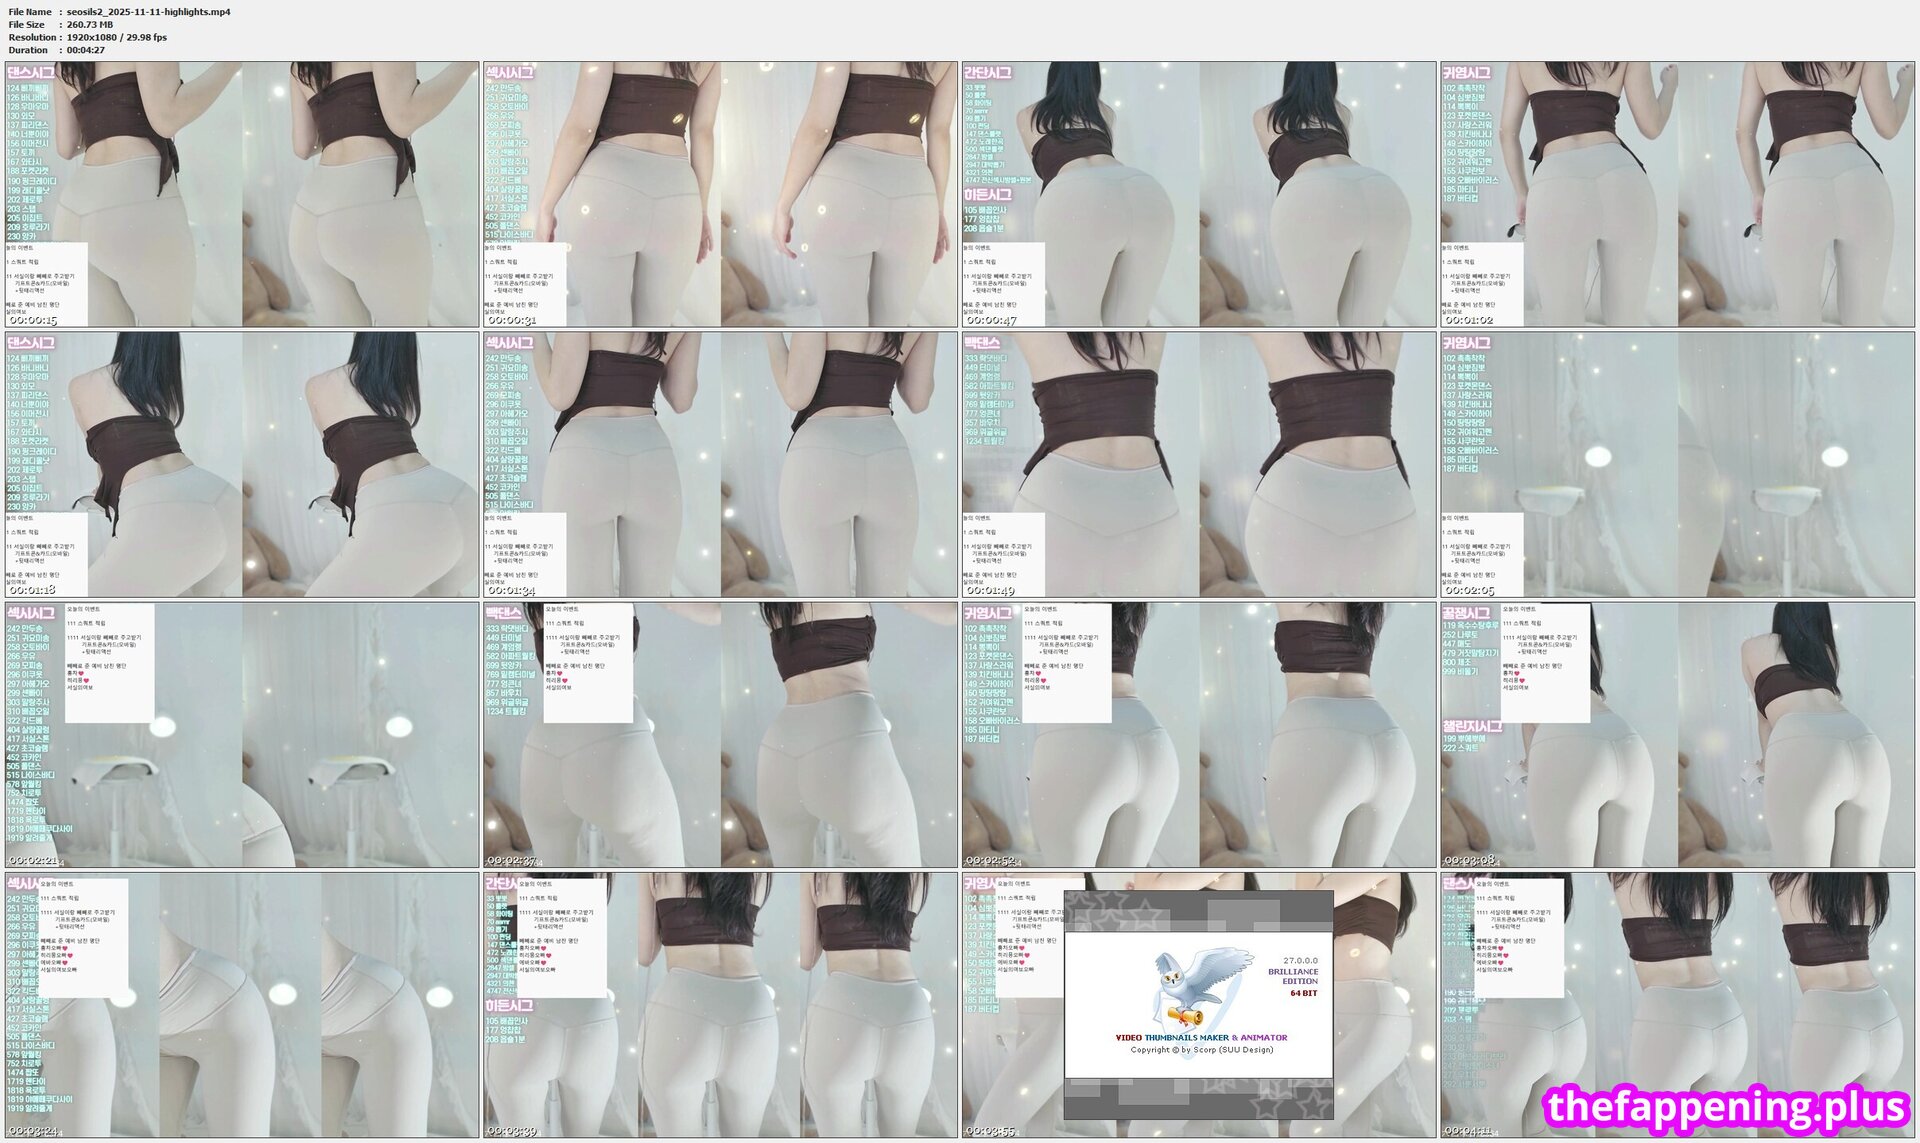Viewport: 1920px width, 1143px height.
Task: Select the frame at 00:02:52
Action: pyautogui.click(x=1198, y=735)
